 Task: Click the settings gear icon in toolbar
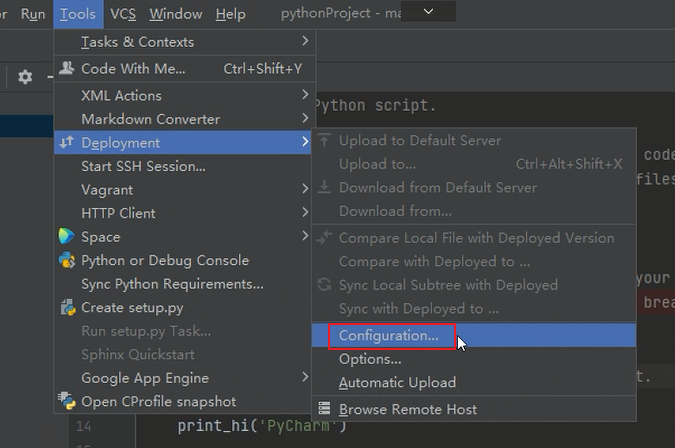click(x=25, y=77)
